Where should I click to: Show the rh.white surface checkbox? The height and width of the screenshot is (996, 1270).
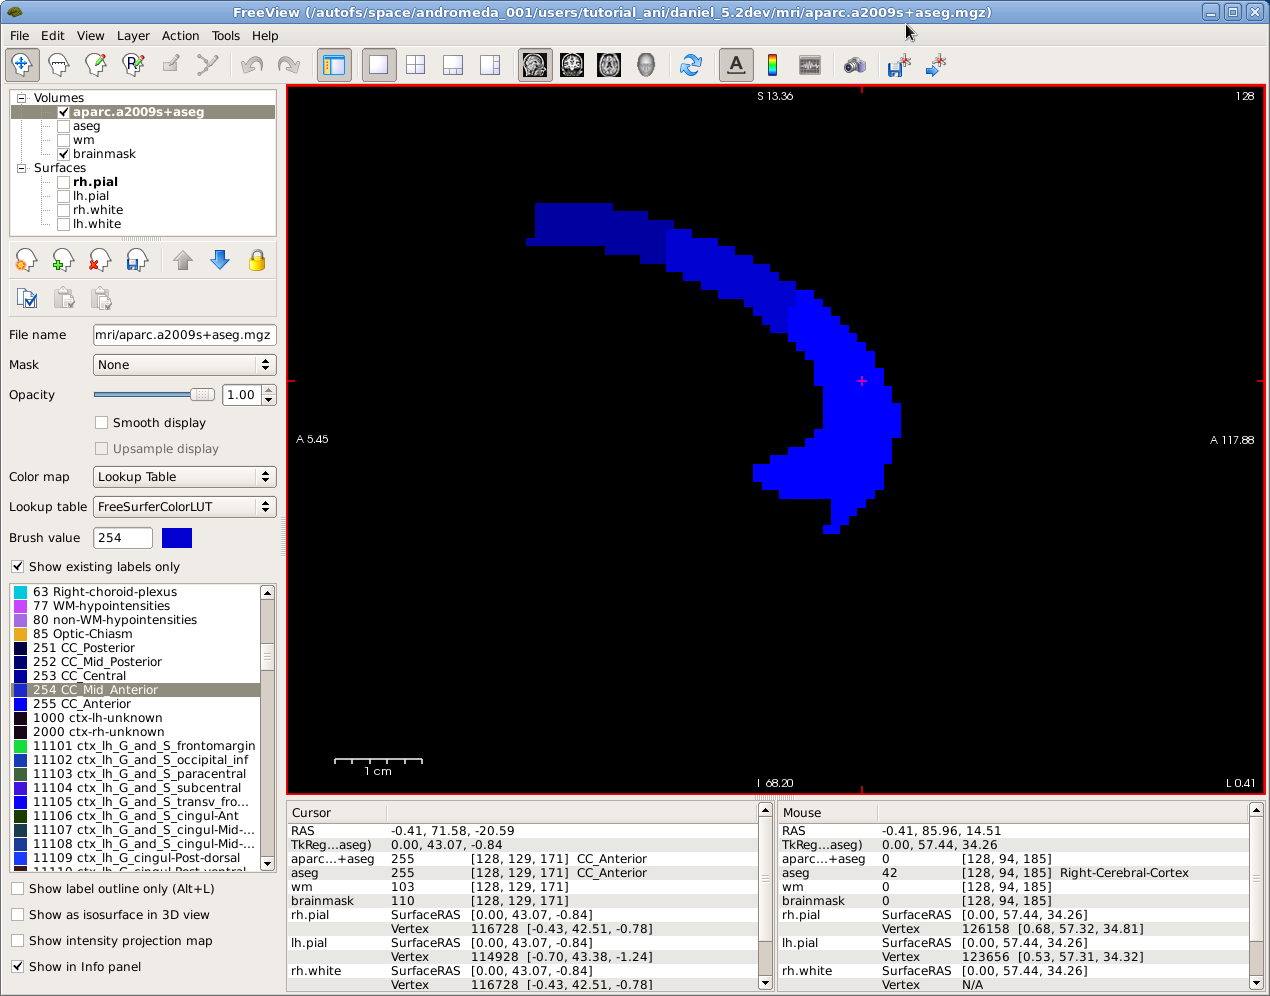(64, 210)
